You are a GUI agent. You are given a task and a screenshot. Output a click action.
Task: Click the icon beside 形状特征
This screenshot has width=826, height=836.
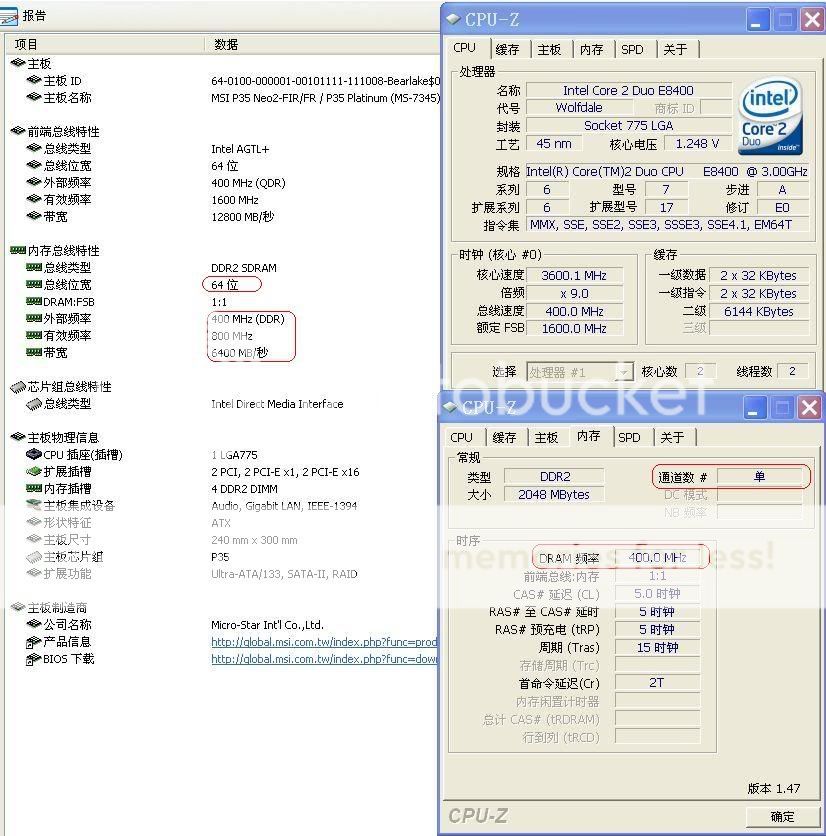click(34, 522)
